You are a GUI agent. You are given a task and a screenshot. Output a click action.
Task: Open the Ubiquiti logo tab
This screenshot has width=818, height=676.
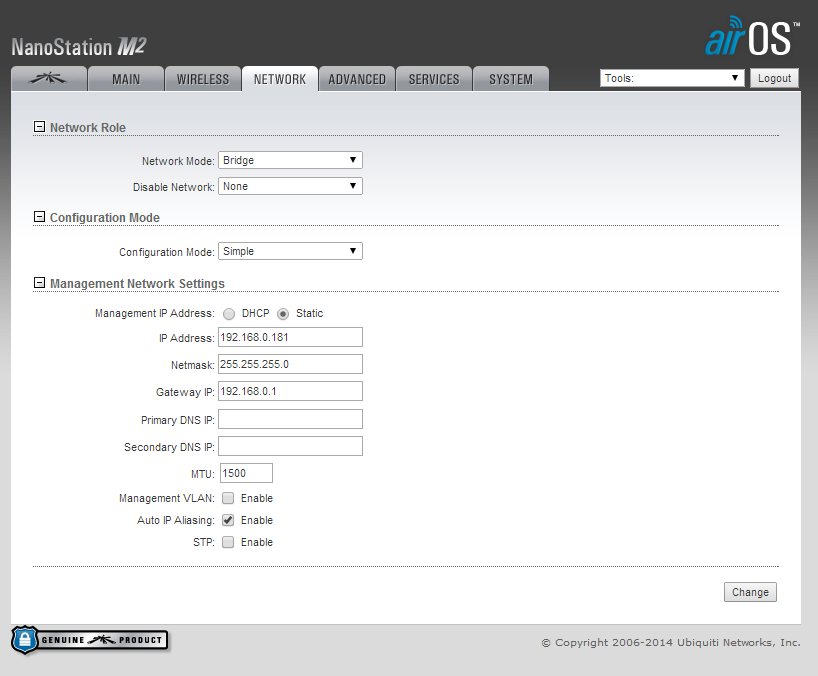click(x=49, y=79)
